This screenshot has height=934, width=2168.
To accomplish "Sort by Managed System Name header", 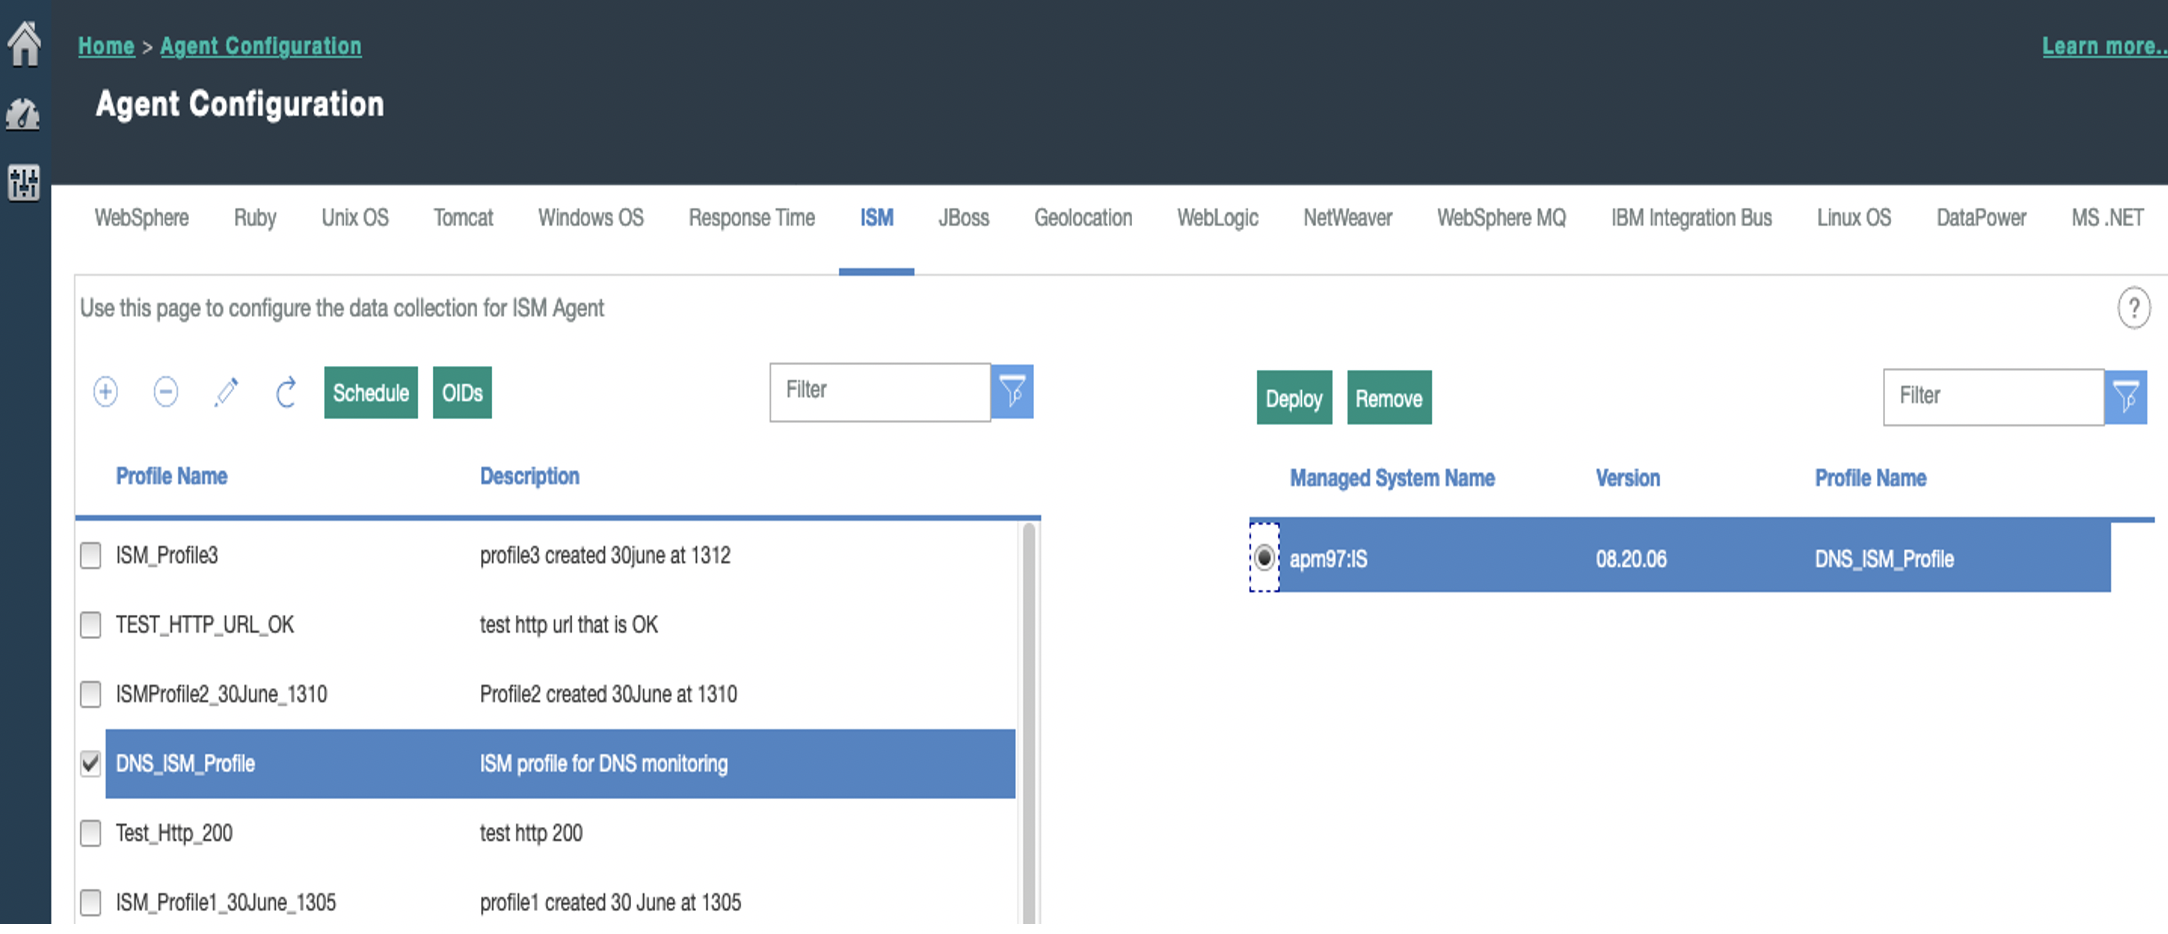I will click(x=1392, y=478).
